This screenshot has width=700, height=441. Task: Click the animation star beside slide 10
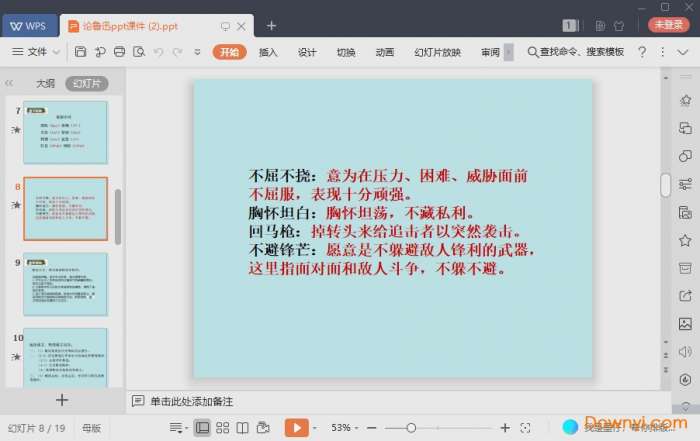tap(16, 356)
